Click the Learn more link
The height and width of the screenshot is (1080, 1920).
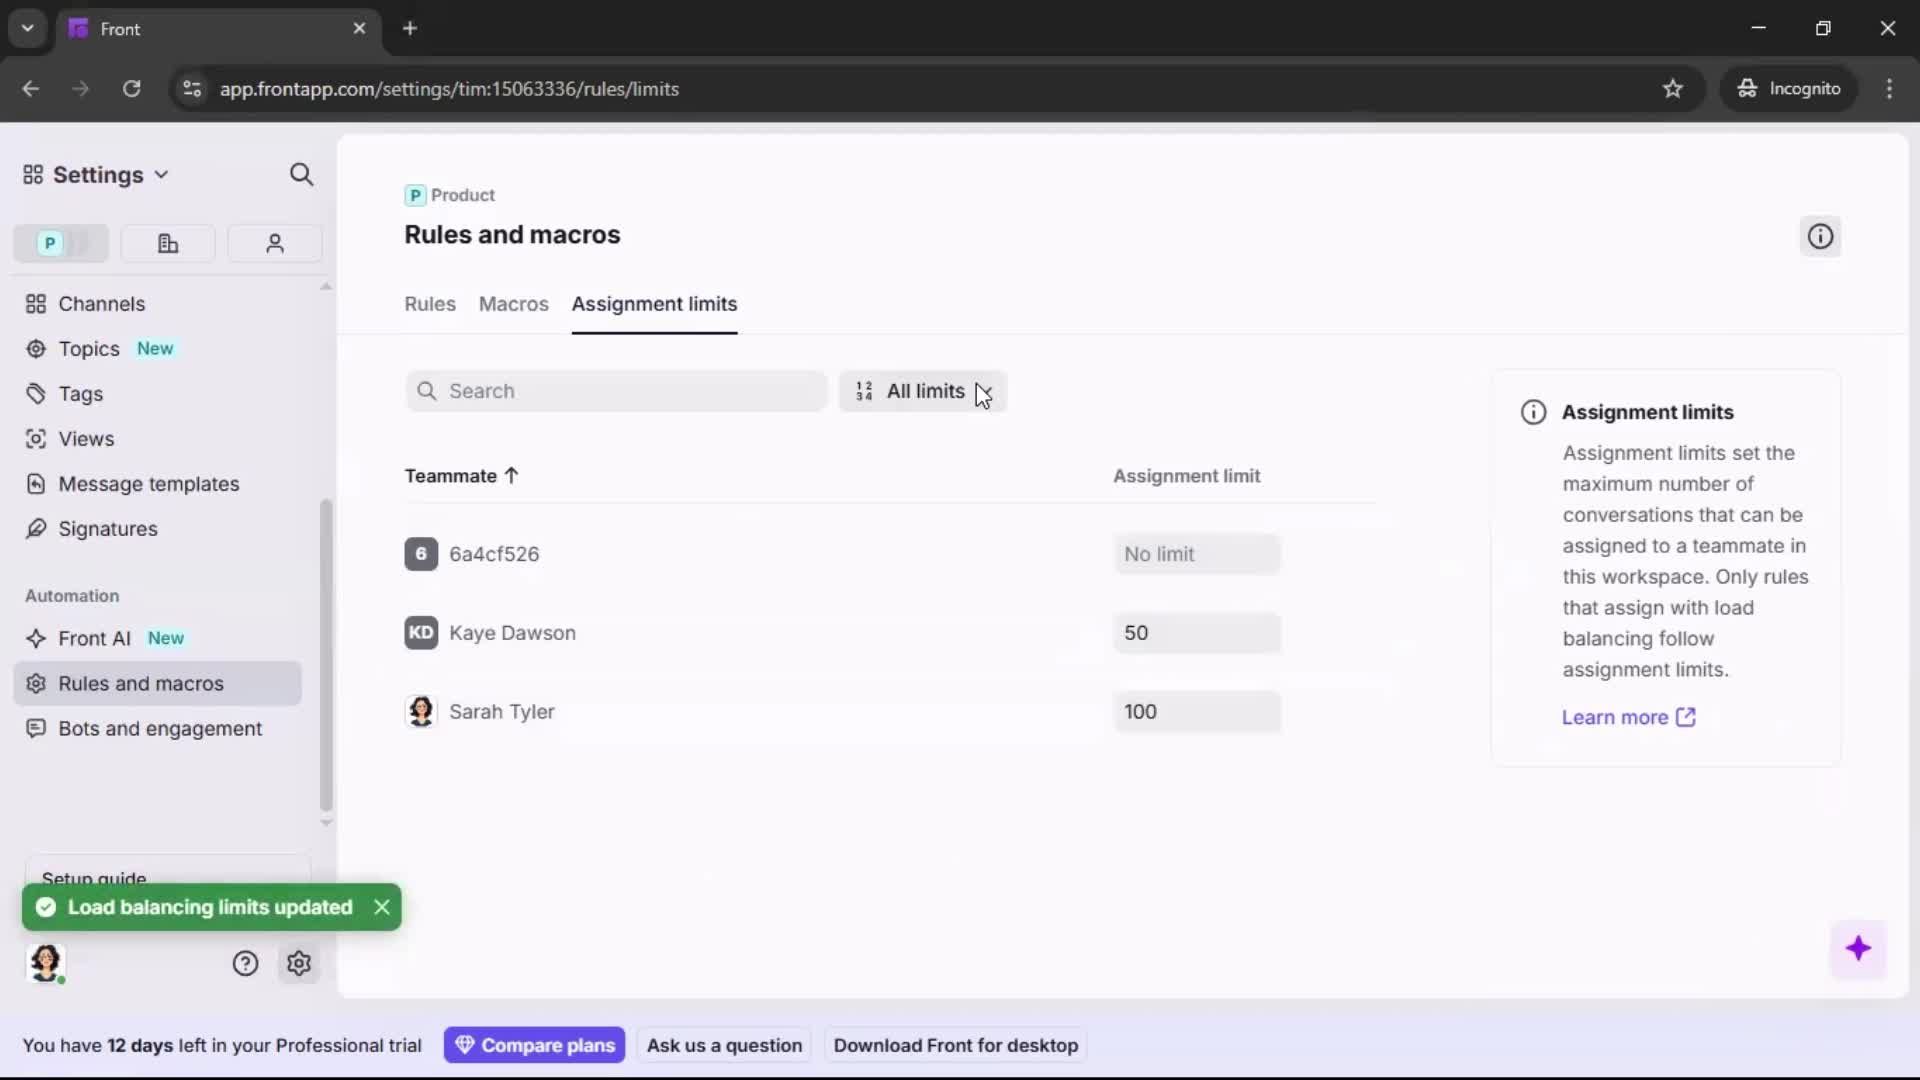coord(1625,717)
